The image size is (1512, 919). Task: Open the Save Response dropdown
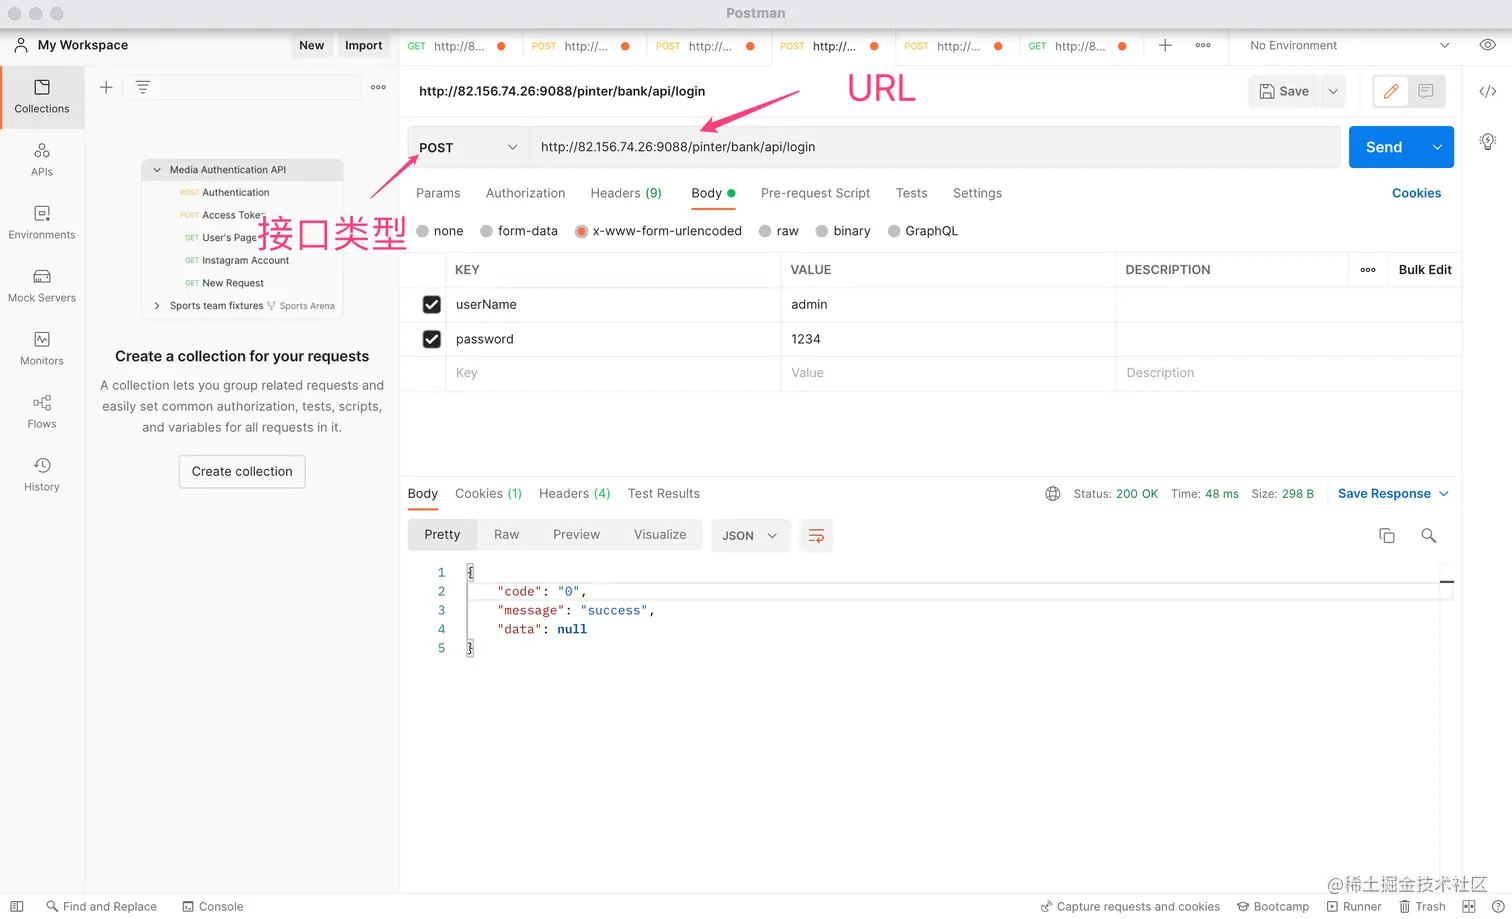1393,494
